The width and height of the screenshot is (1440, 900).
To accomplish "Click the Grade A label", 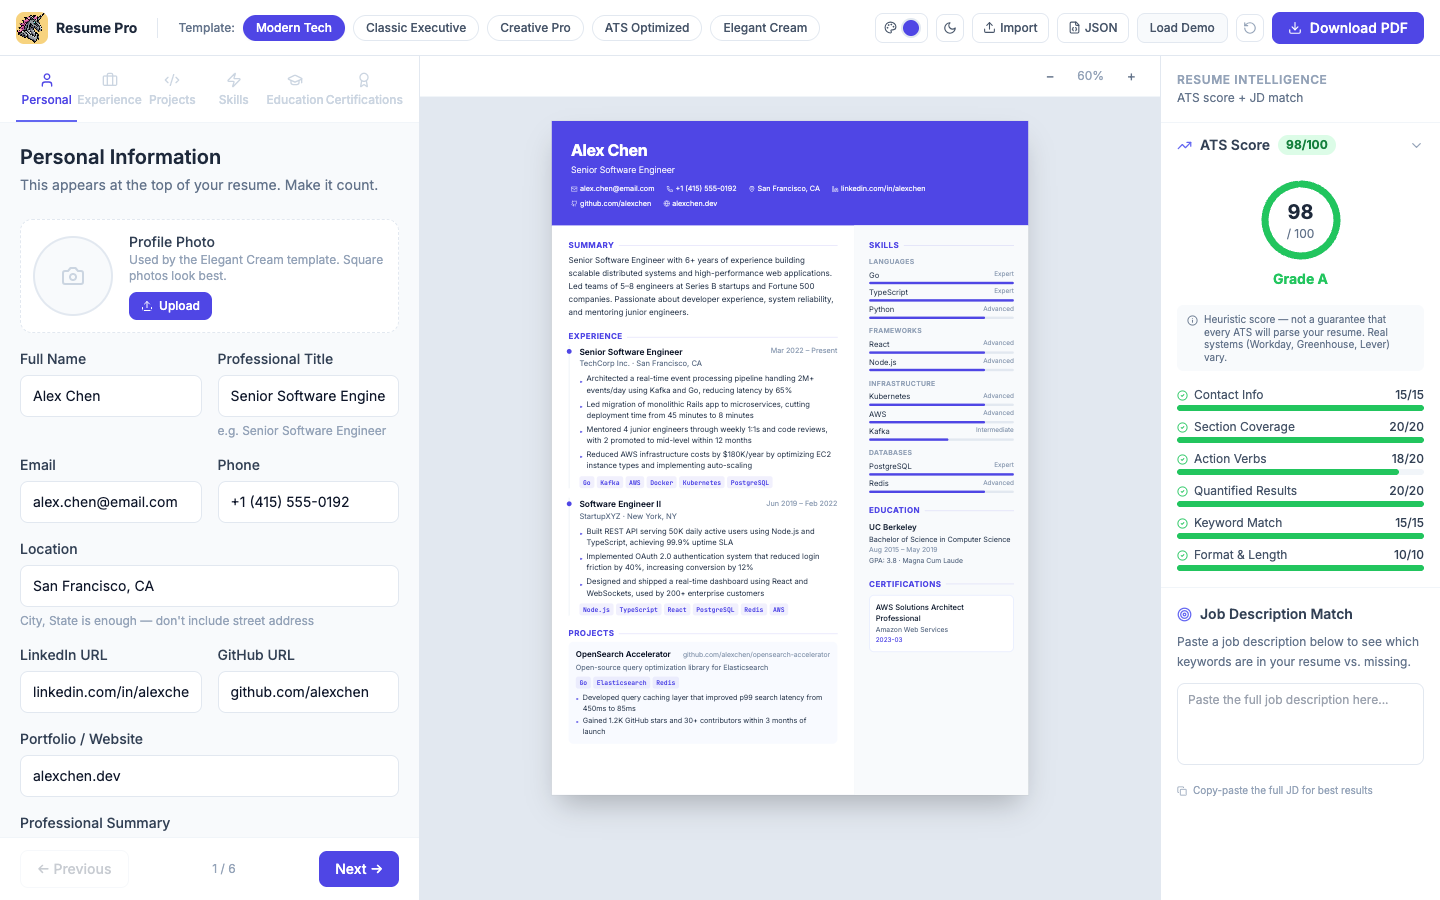I will point(1300,279).
